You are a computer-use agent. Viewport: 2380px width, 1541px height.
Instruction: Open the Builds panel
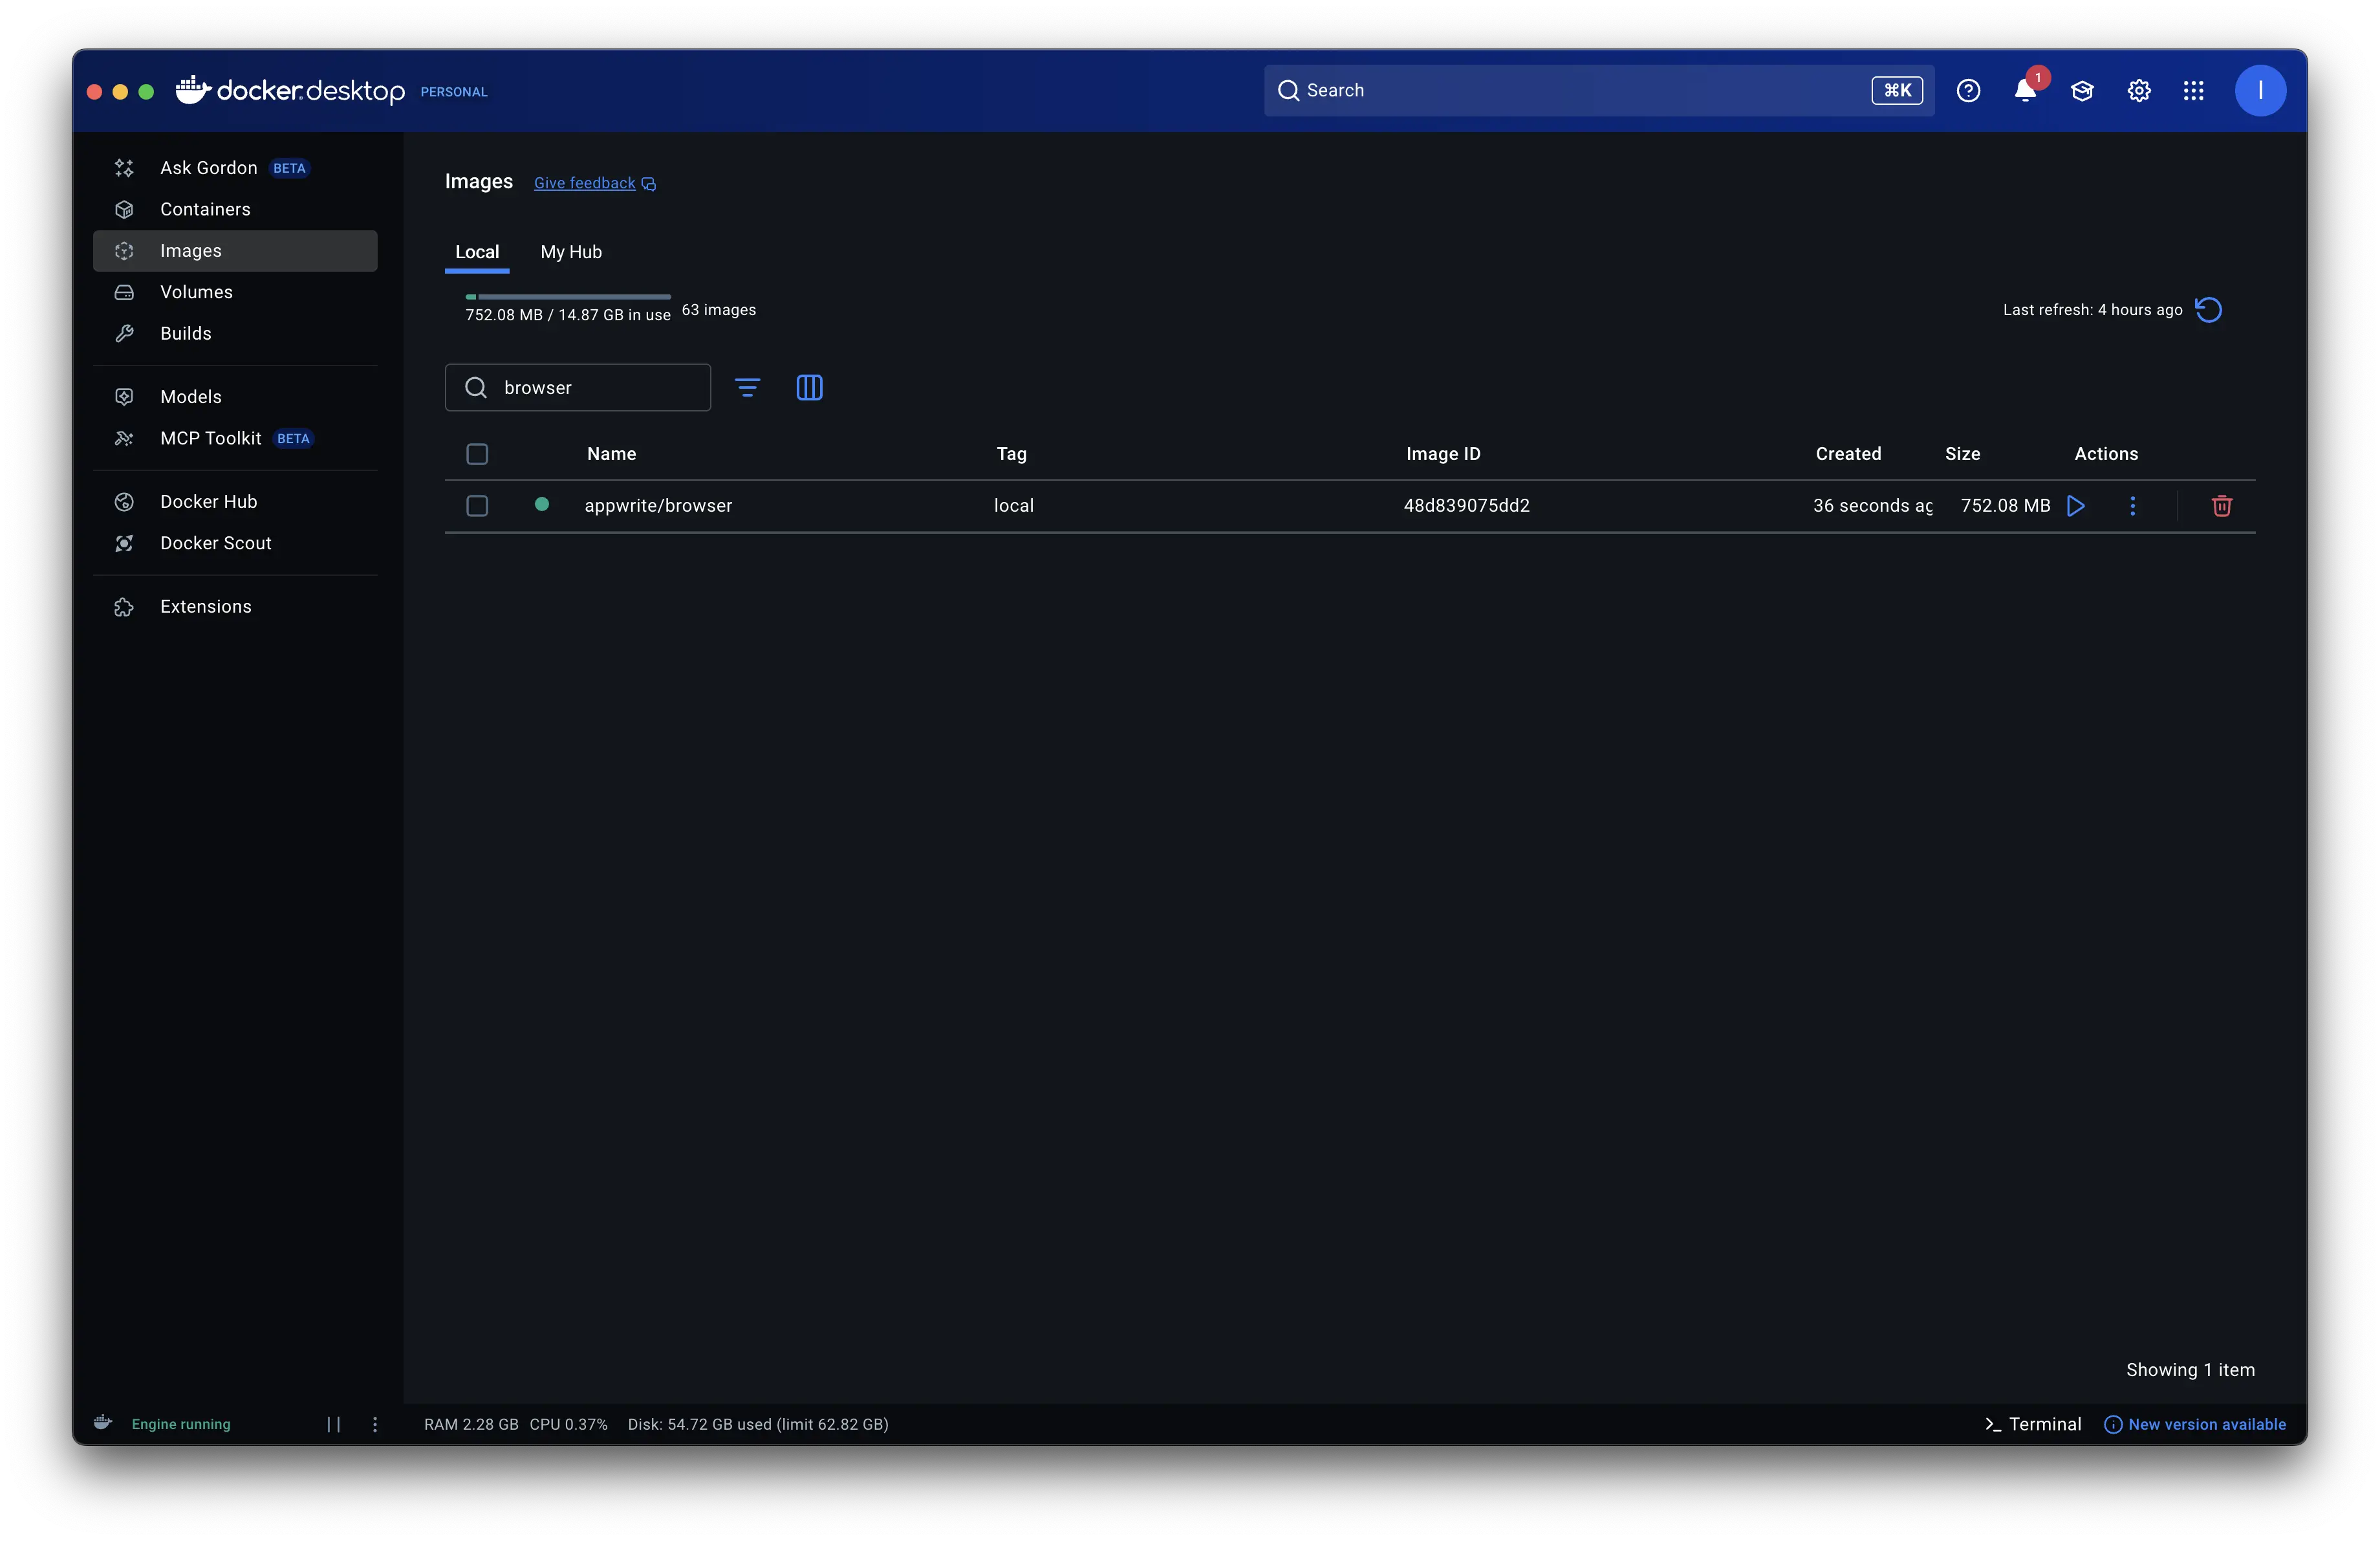click(x=185, y=333)
